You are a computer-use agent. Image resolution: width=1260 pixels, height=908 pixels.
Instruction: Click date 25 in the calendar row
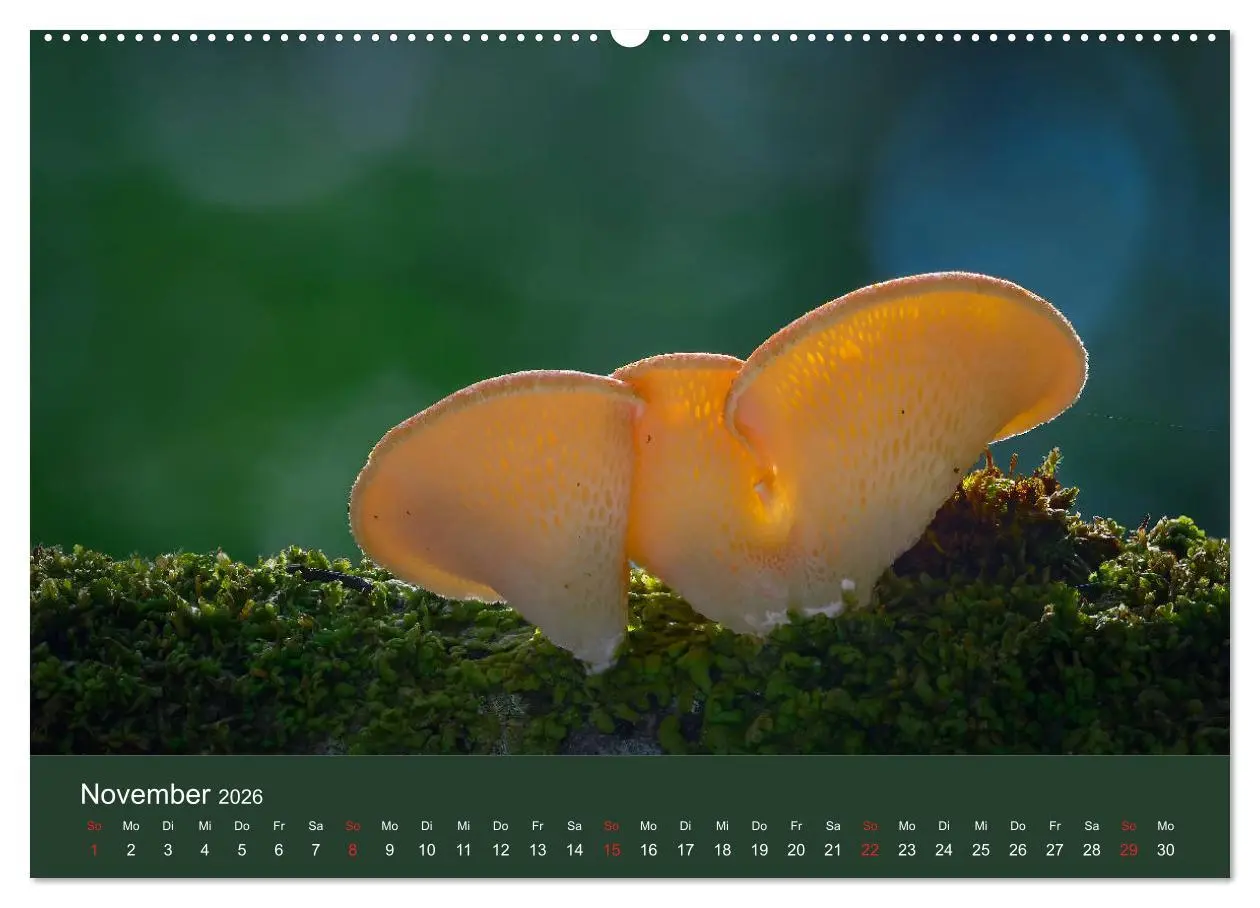click(981, 850)
